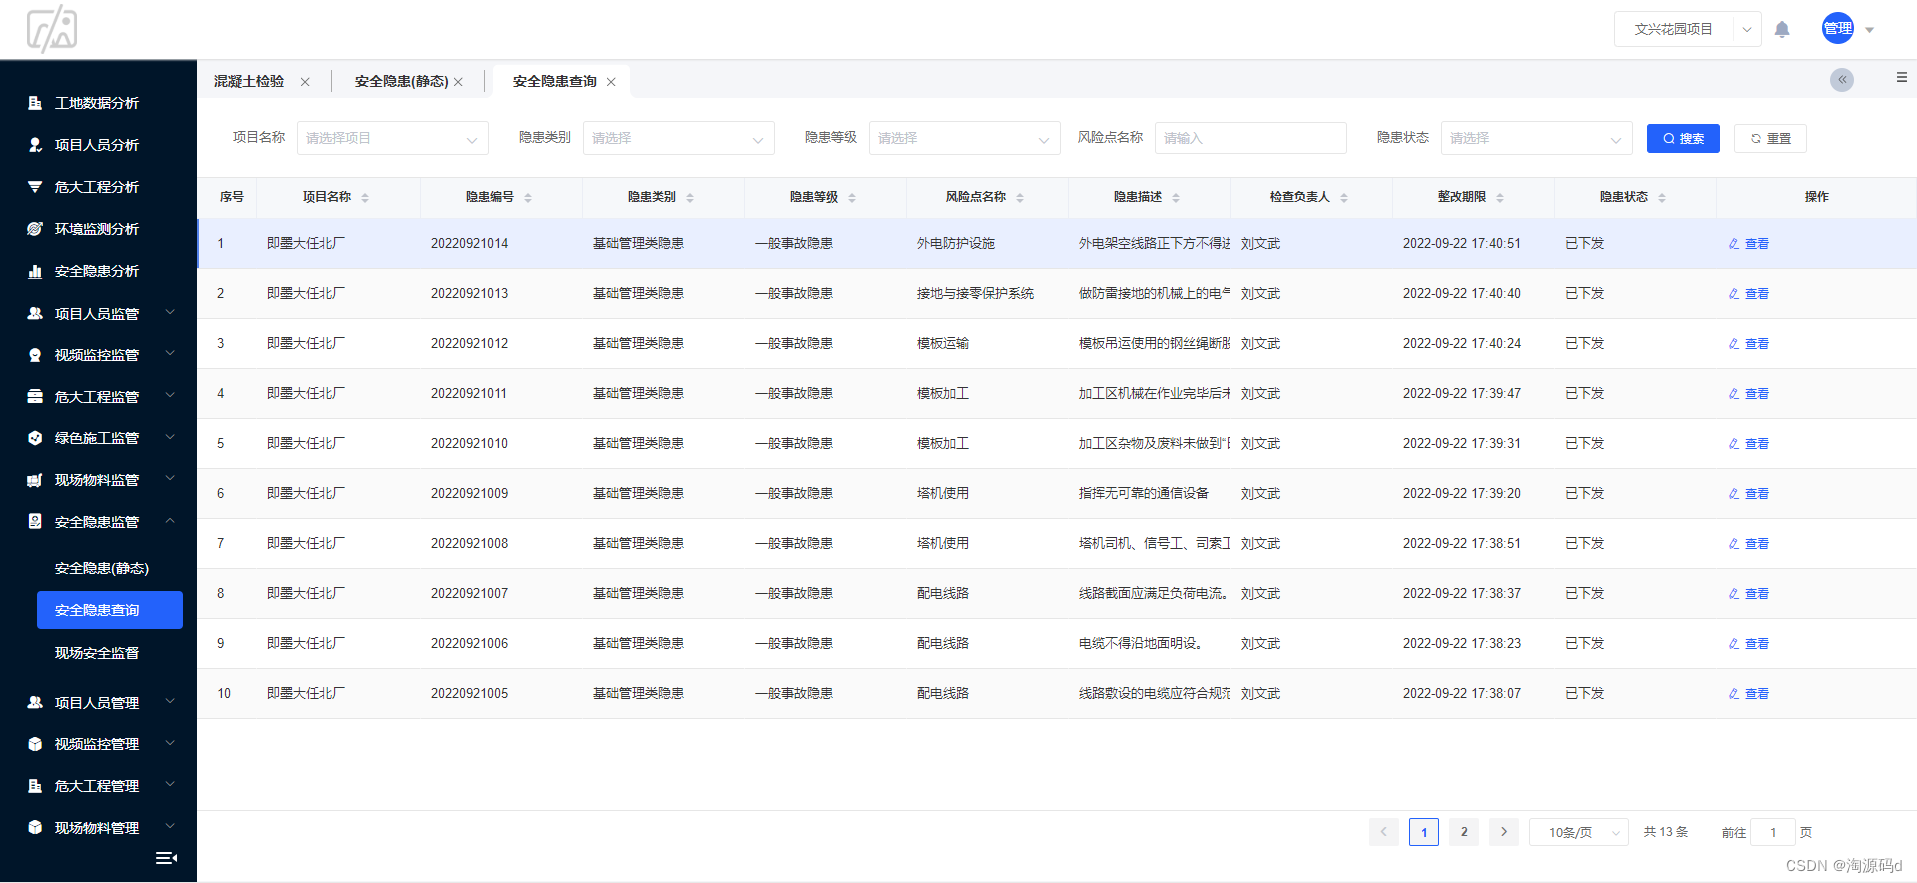Open 工地数据分析 sidebar icon
The image size is (1917, 883).
point(35,103)
